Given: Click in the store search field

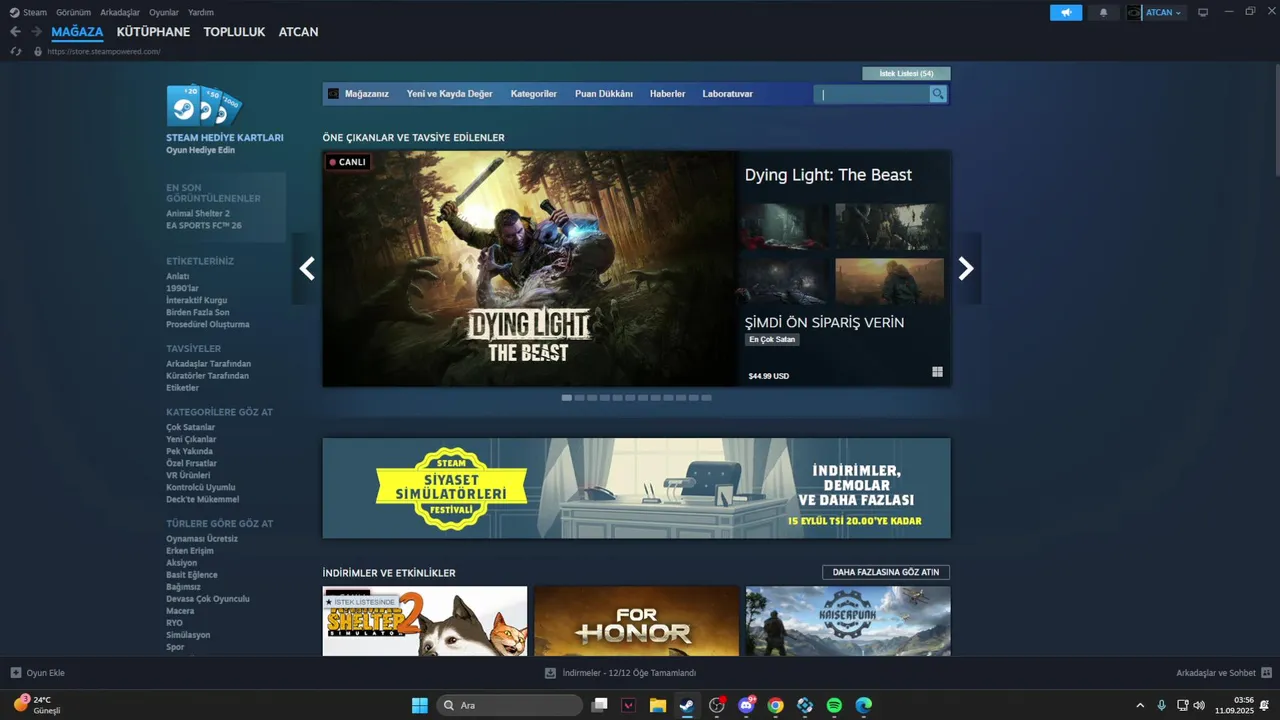Looking at the screenshot, I should coord(873,94).
